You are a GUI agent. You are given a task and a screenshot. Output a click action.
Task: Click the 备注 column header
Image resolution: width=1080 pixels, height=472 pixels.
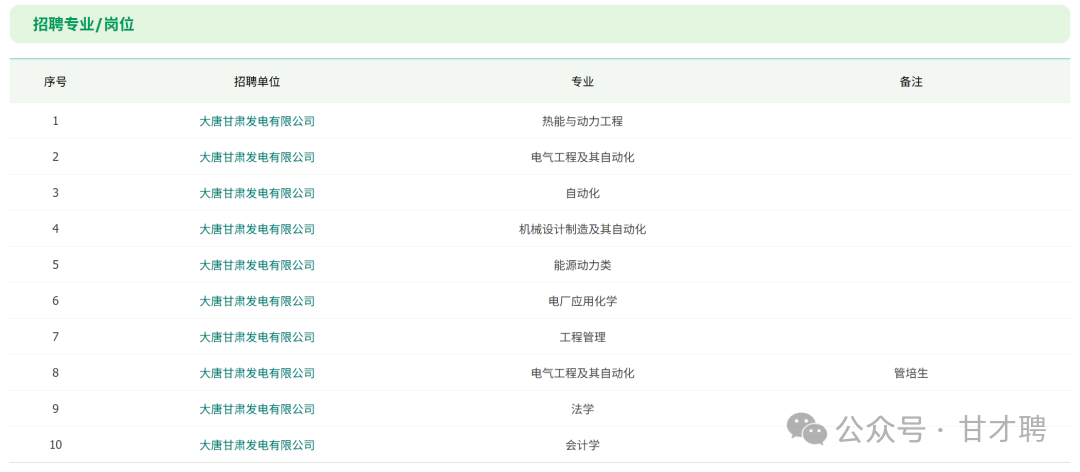coord(911,82)
